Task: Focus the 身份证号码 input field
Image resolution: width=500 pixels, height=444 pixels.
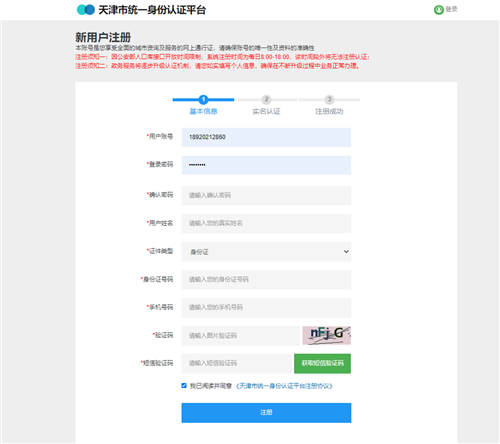Action: click(x=266, y=279)
